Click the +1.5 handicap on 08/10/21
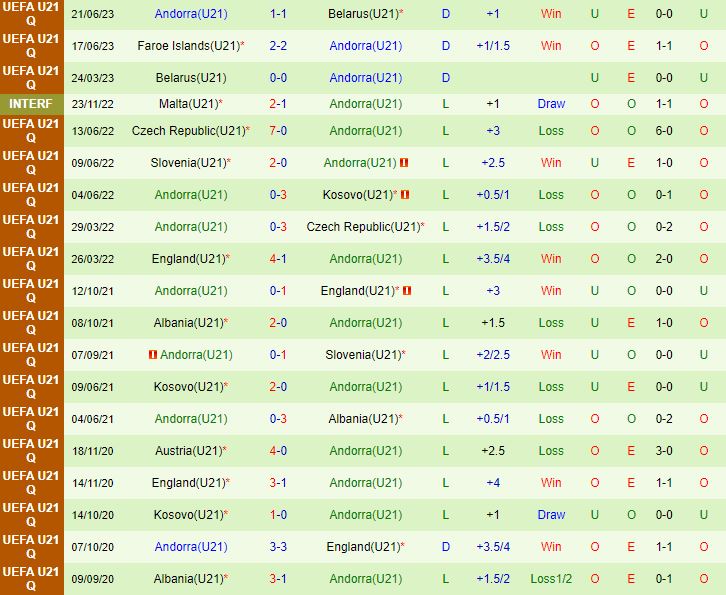The image size is (726, 595). click(493, 323)
